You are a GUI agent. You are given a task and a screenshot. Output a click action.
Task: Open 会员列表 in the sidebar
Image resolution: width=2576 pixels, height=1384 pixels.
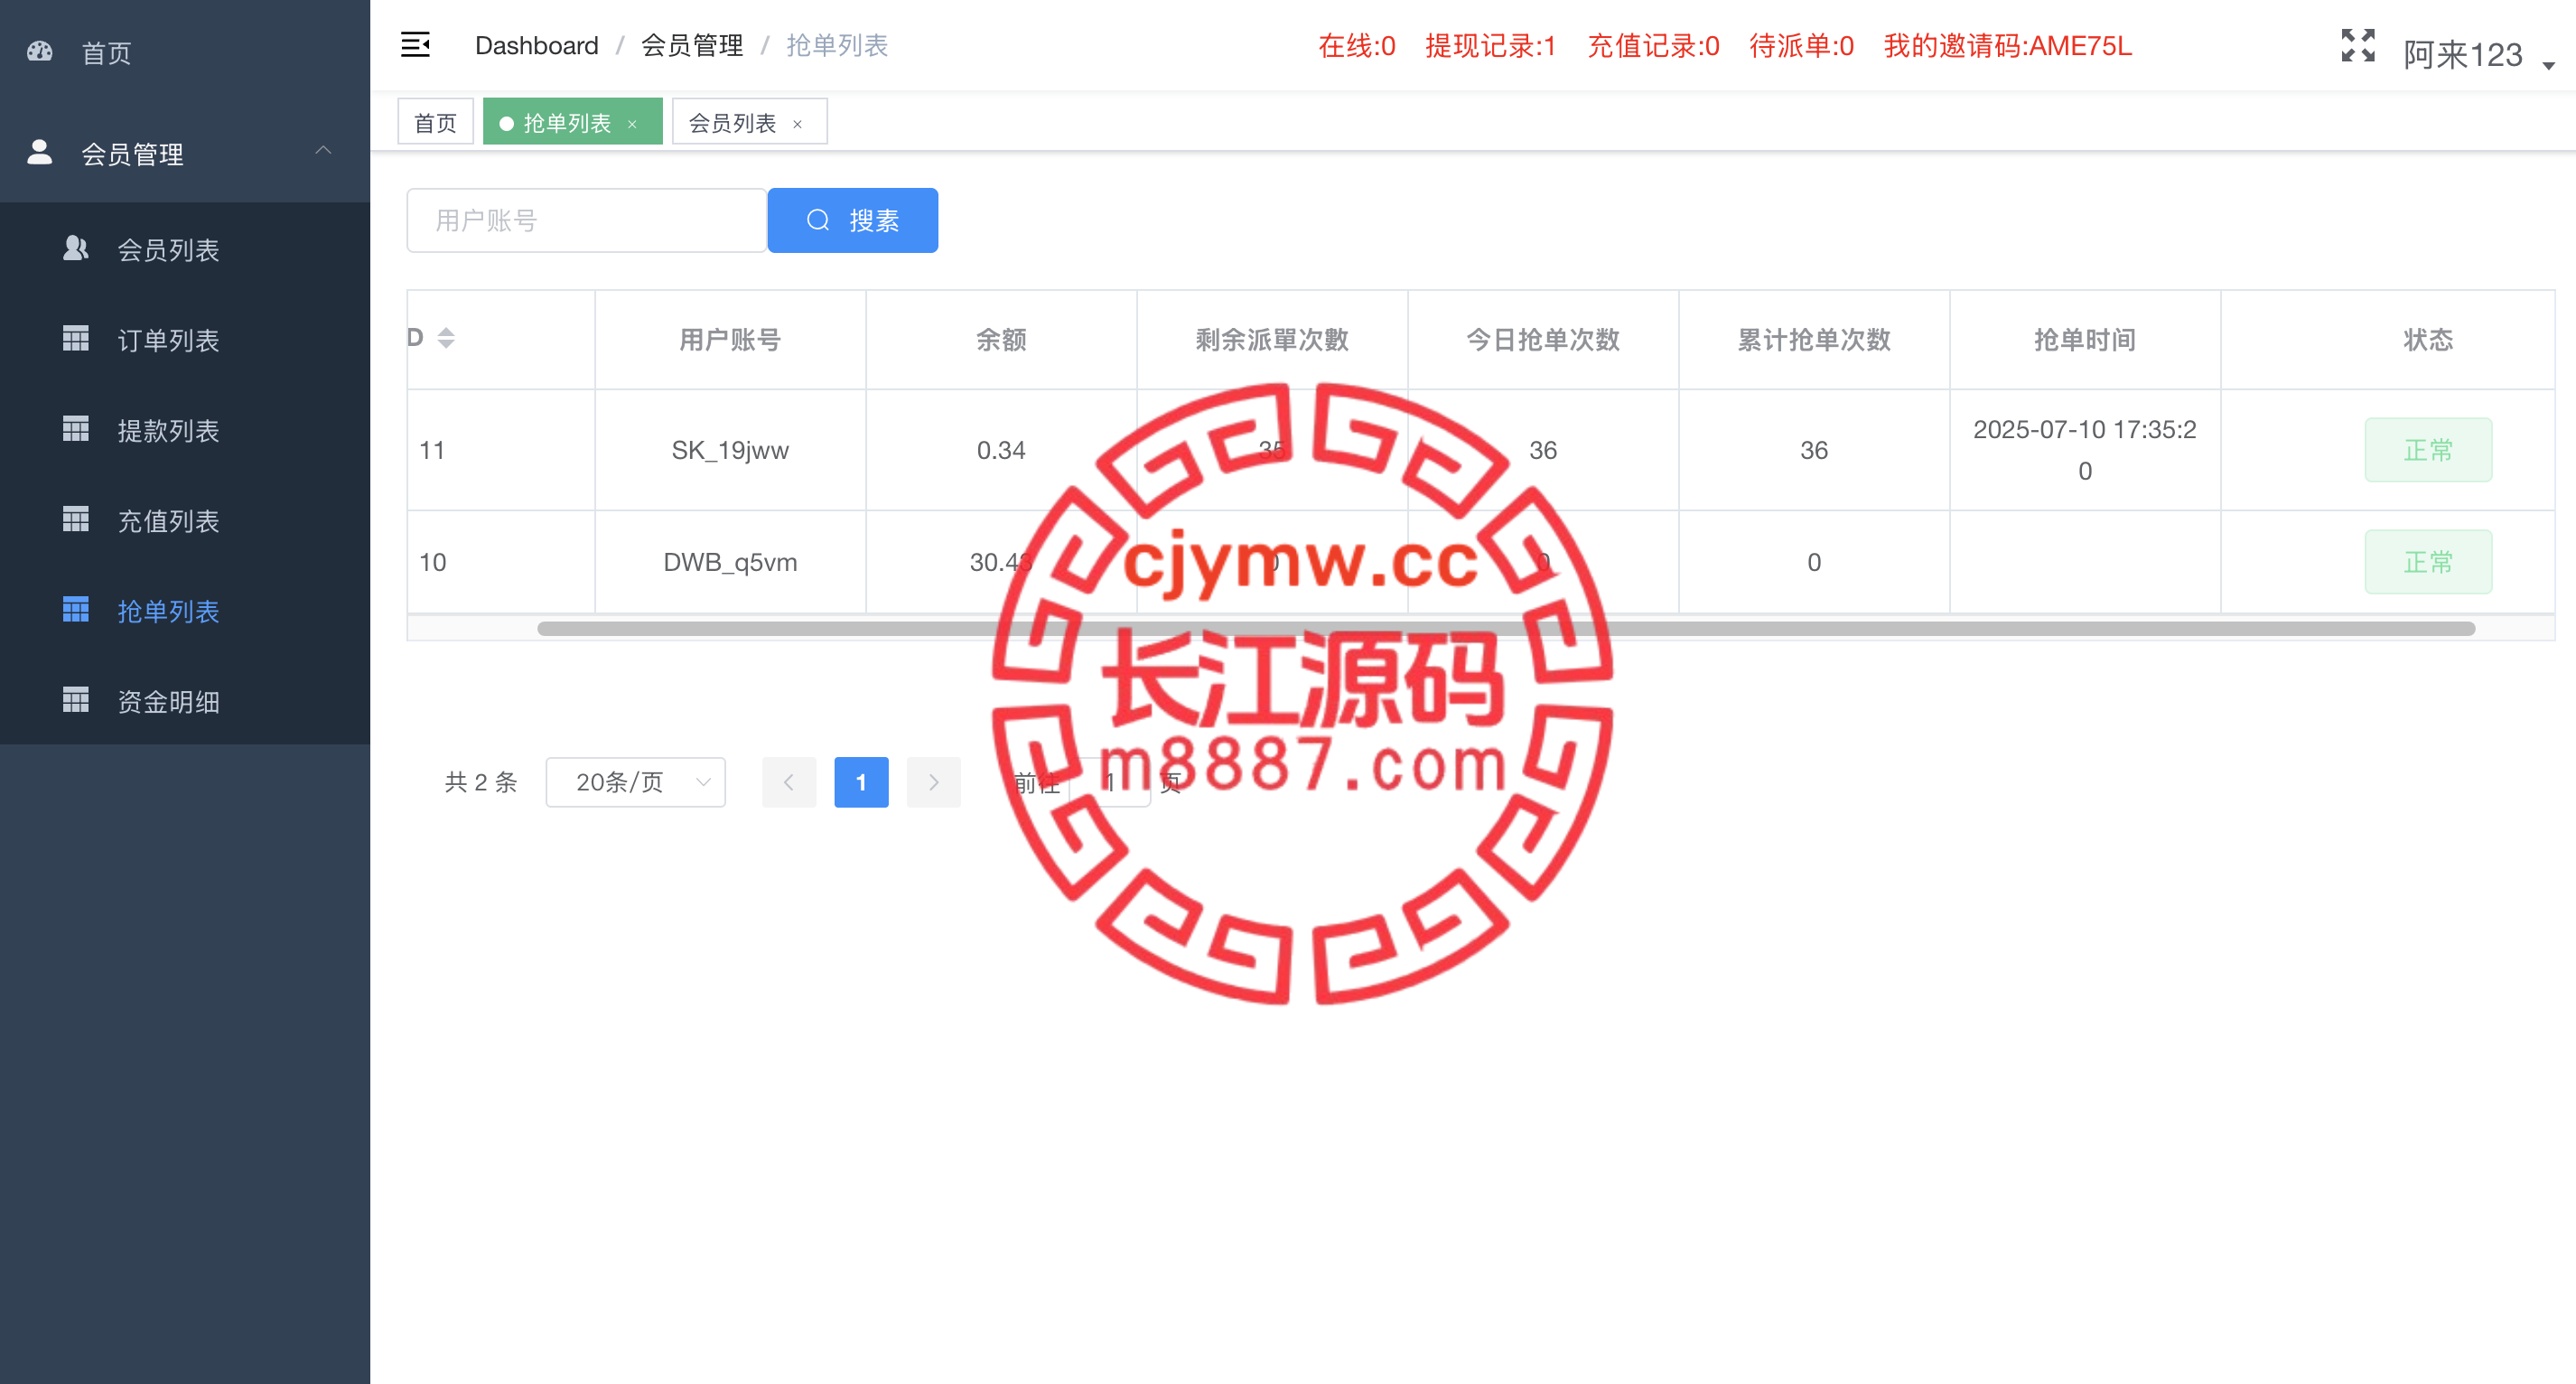pos(185,249)
